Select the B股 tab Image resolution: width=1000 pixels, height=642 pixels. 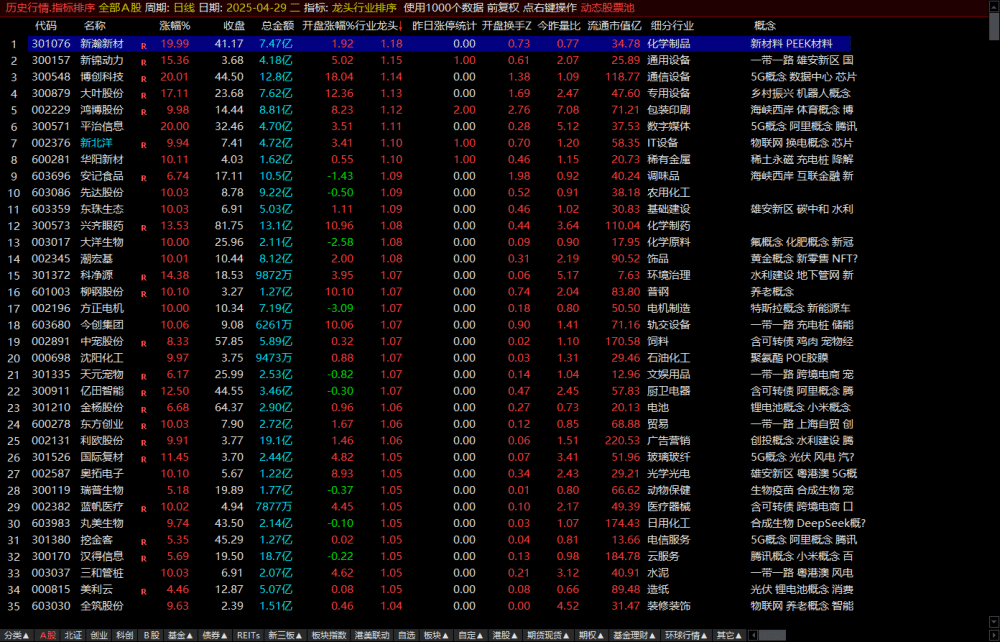click(x=151, y=636)
